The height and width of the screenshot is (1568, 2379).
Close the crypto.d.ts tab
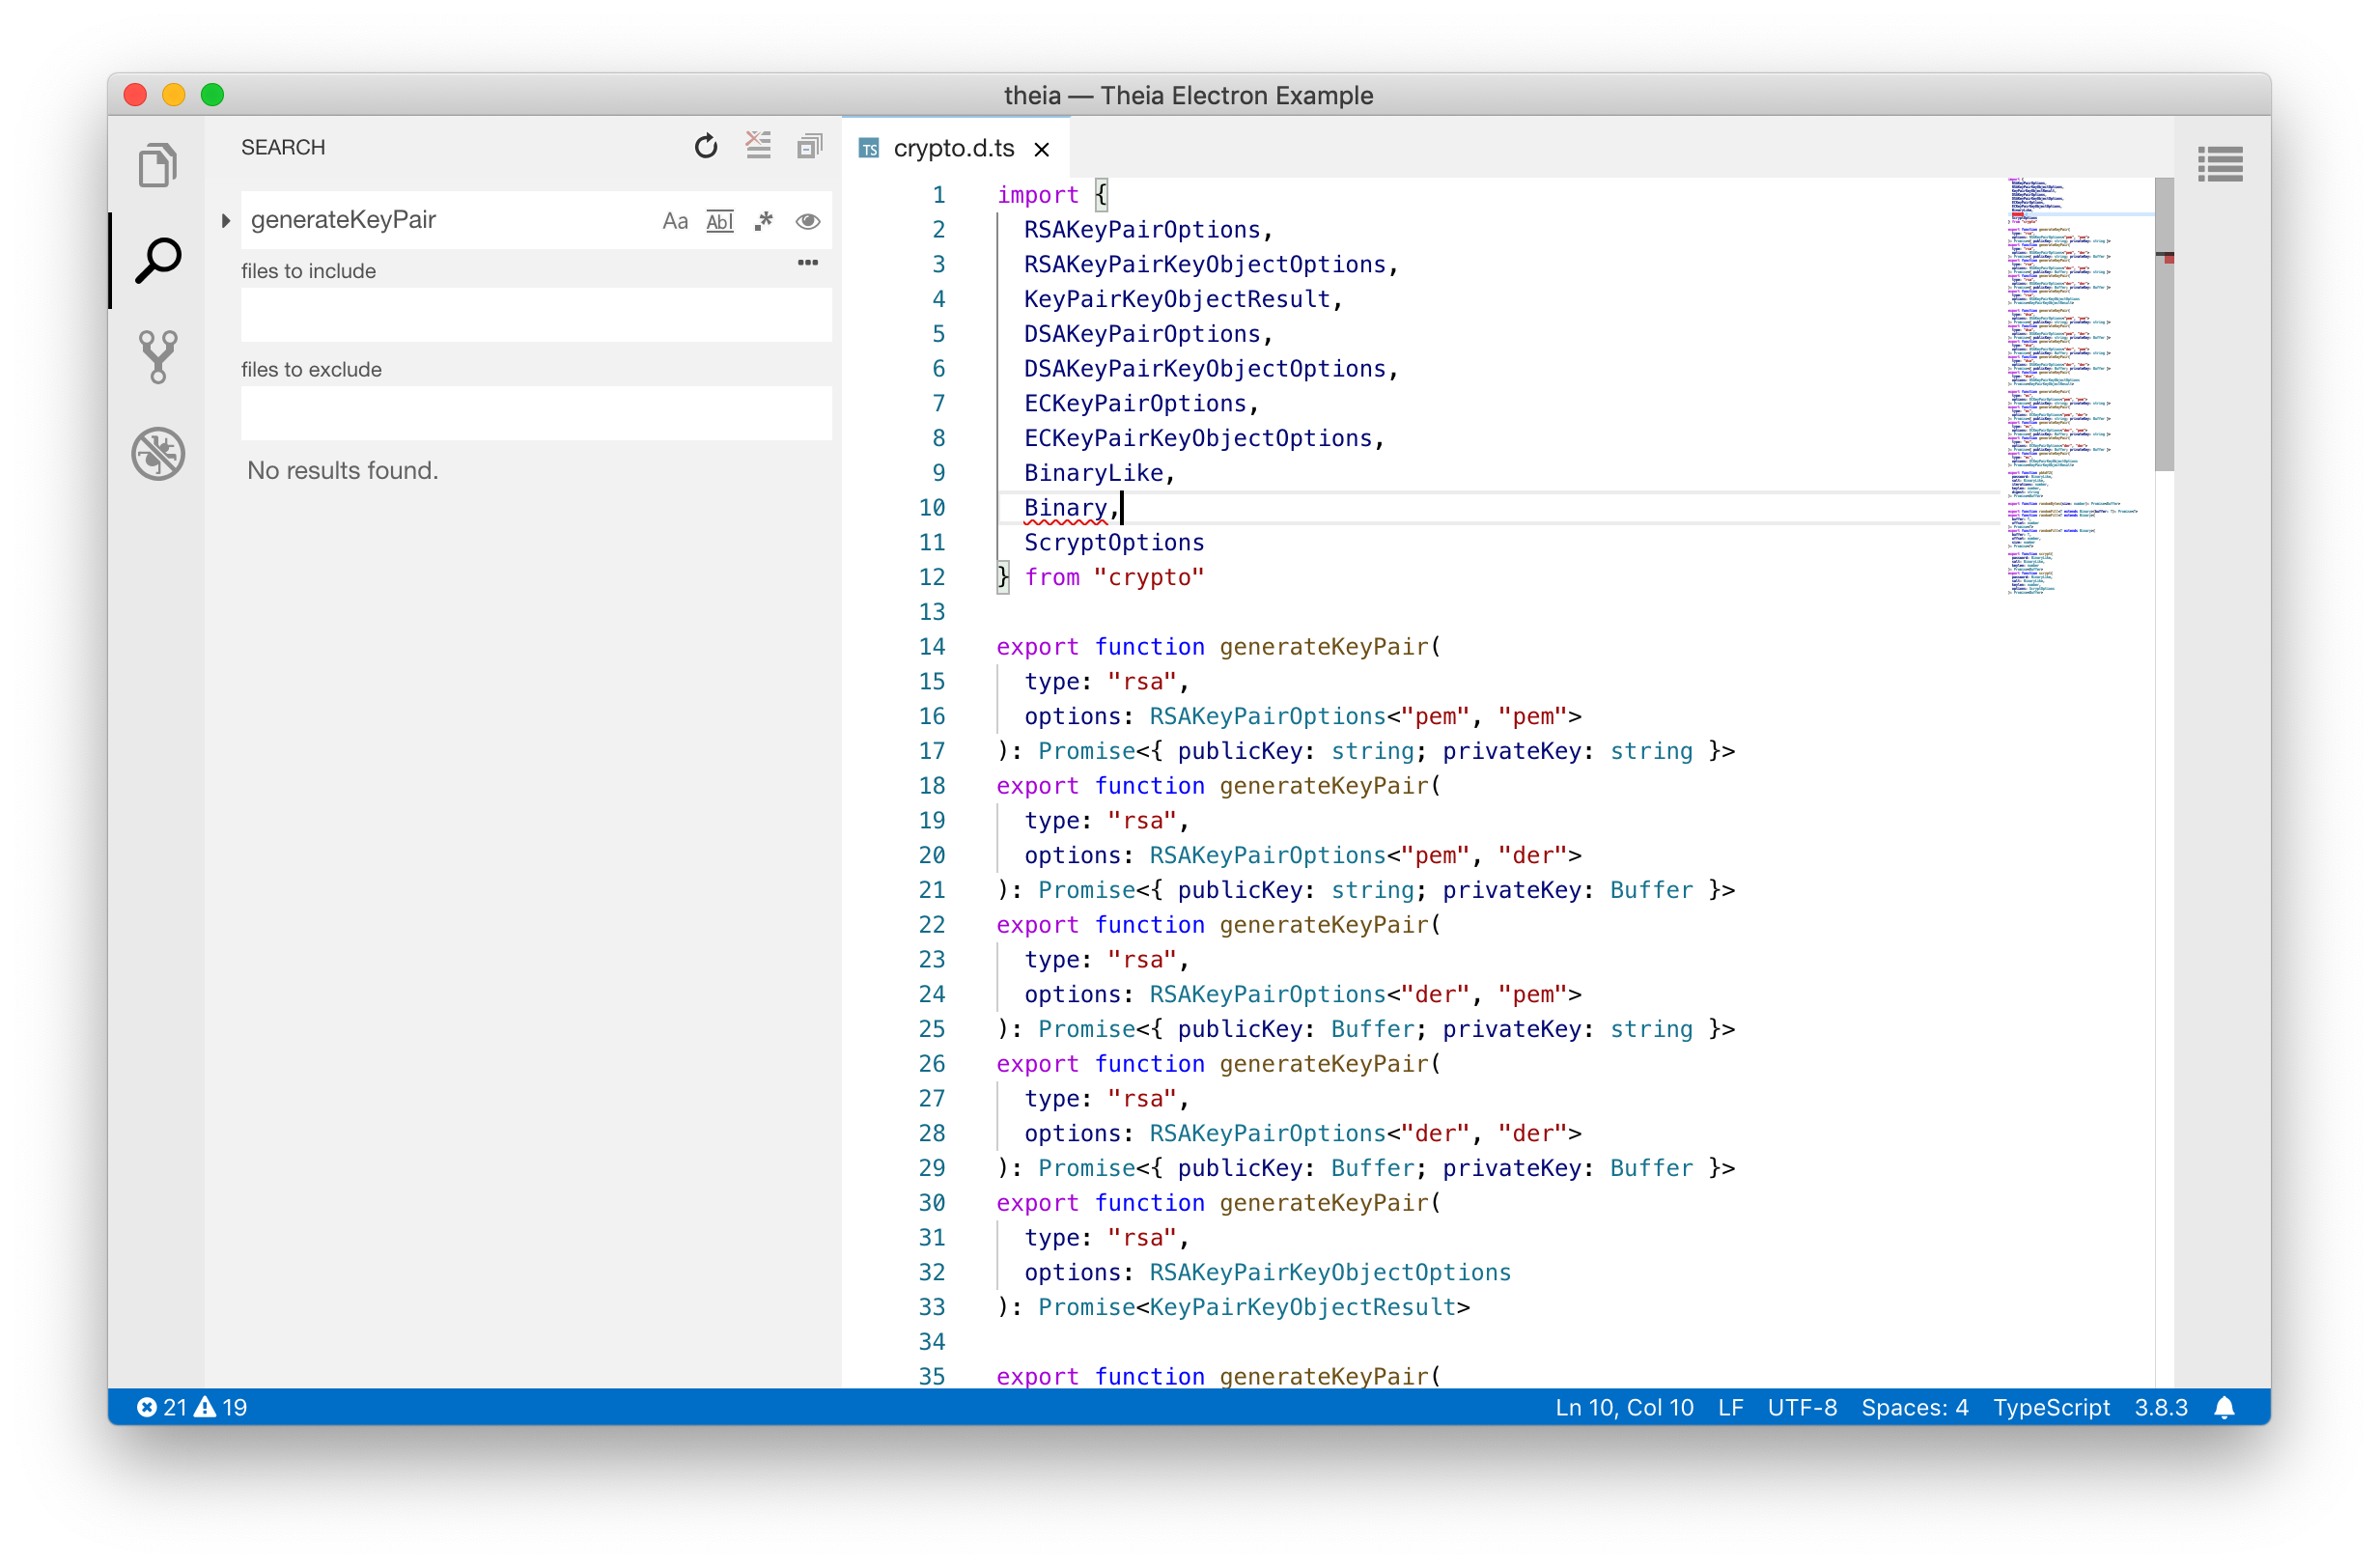1042,149
